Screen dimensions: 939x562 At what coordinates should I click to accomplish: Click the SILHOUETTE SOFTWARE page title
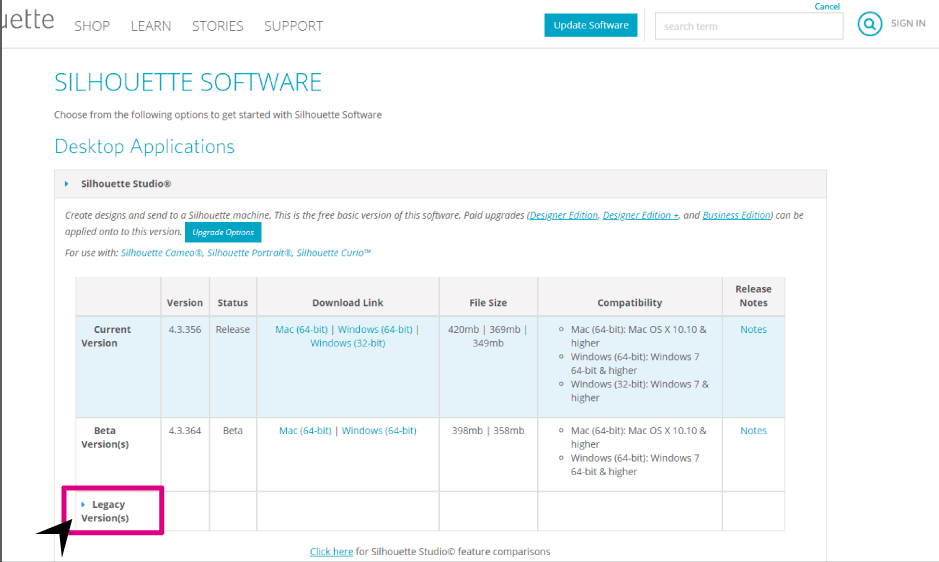[188, 82]
